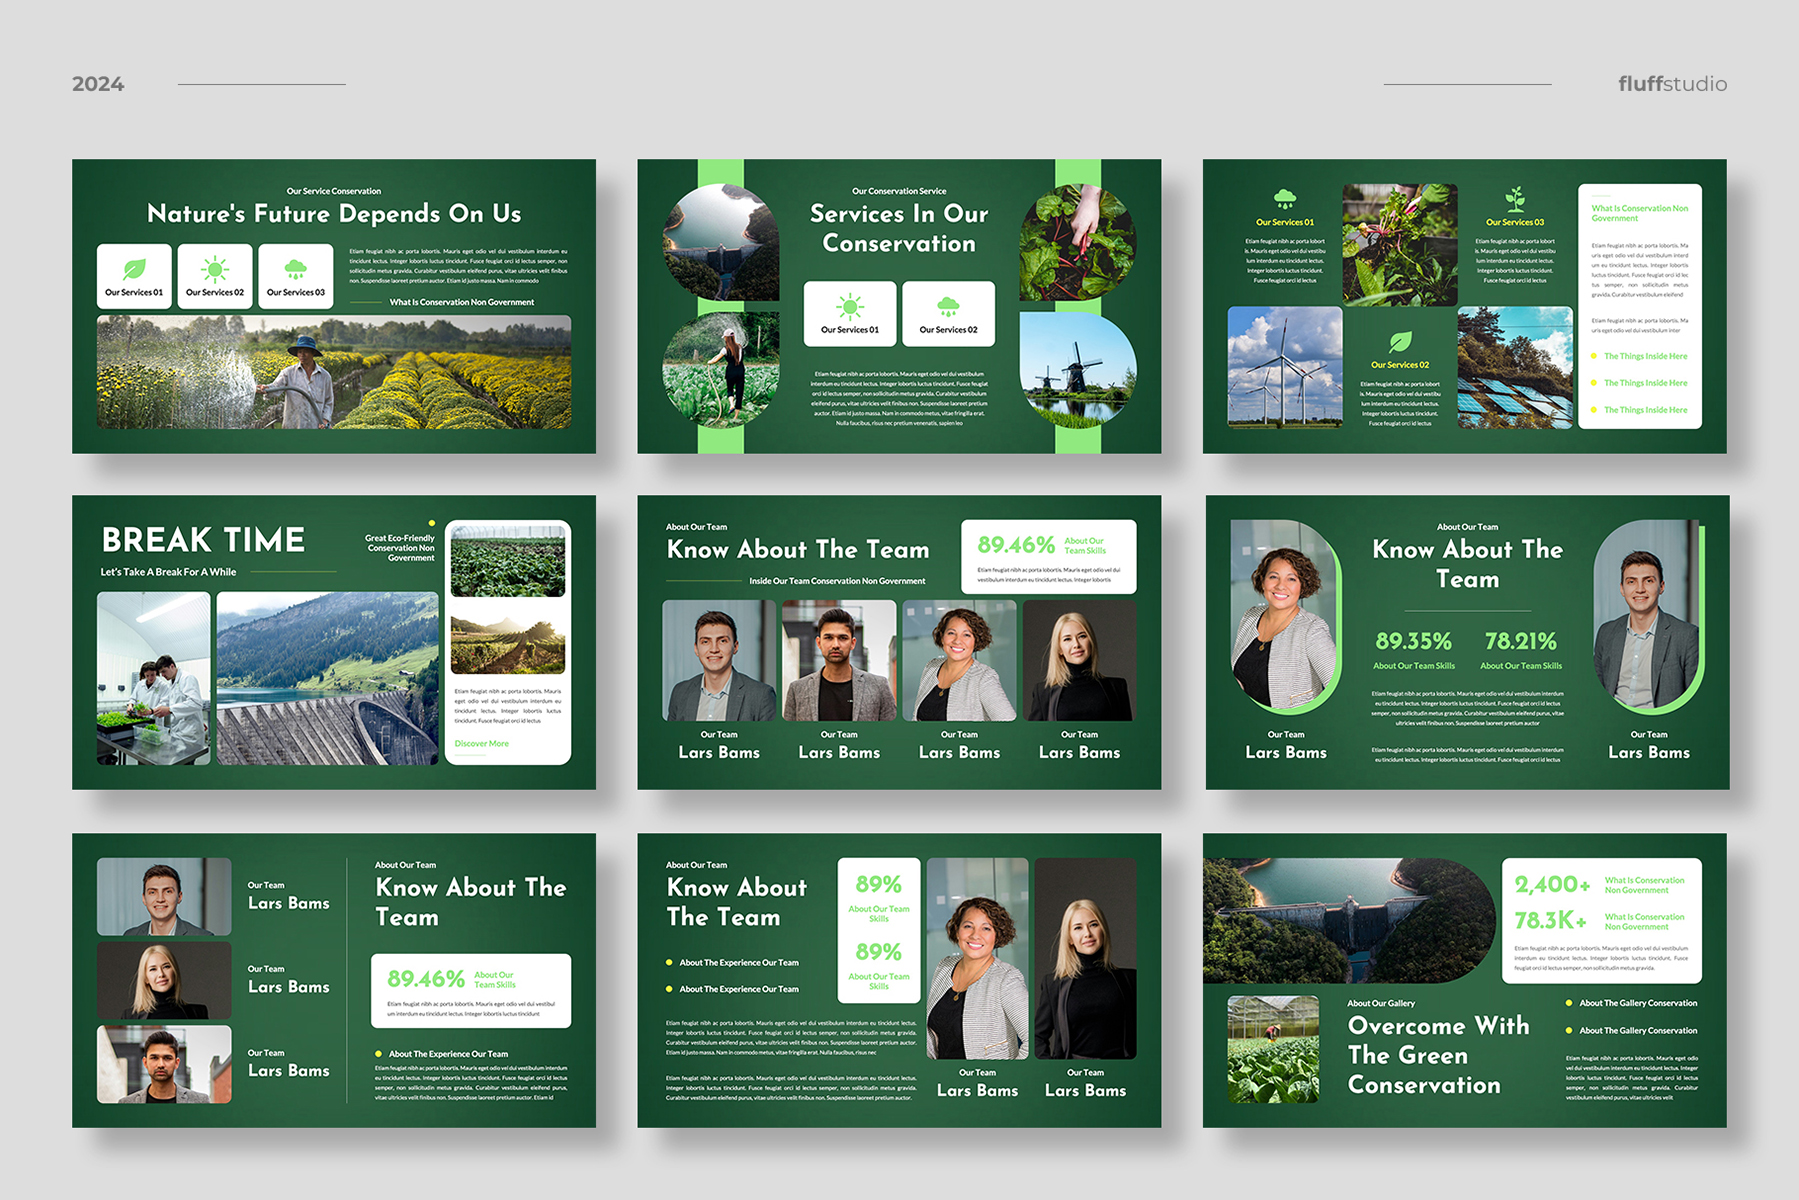Select the lab scientists photo in Break Time slide
The height and width of the screenshot is (1200, 1799).
coord(154,678)
